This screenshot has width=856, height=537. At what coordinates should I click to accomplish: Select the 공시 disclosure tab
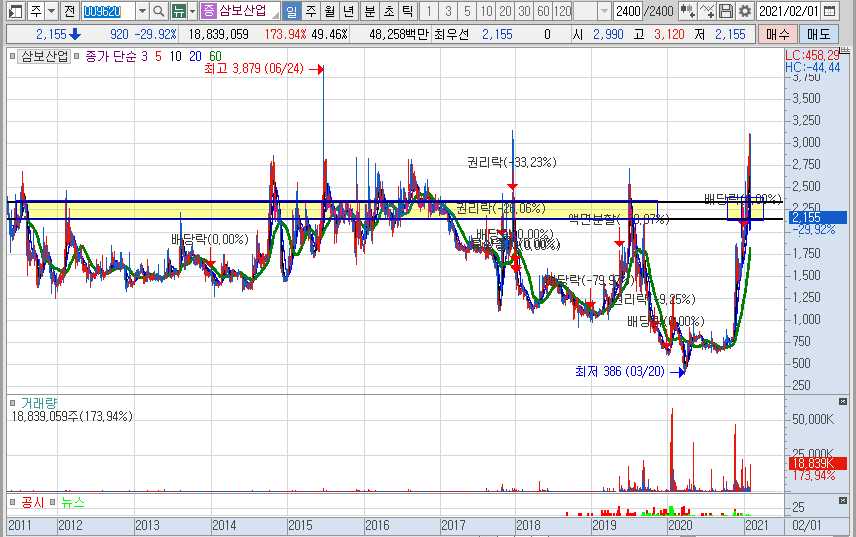(32, 502)
